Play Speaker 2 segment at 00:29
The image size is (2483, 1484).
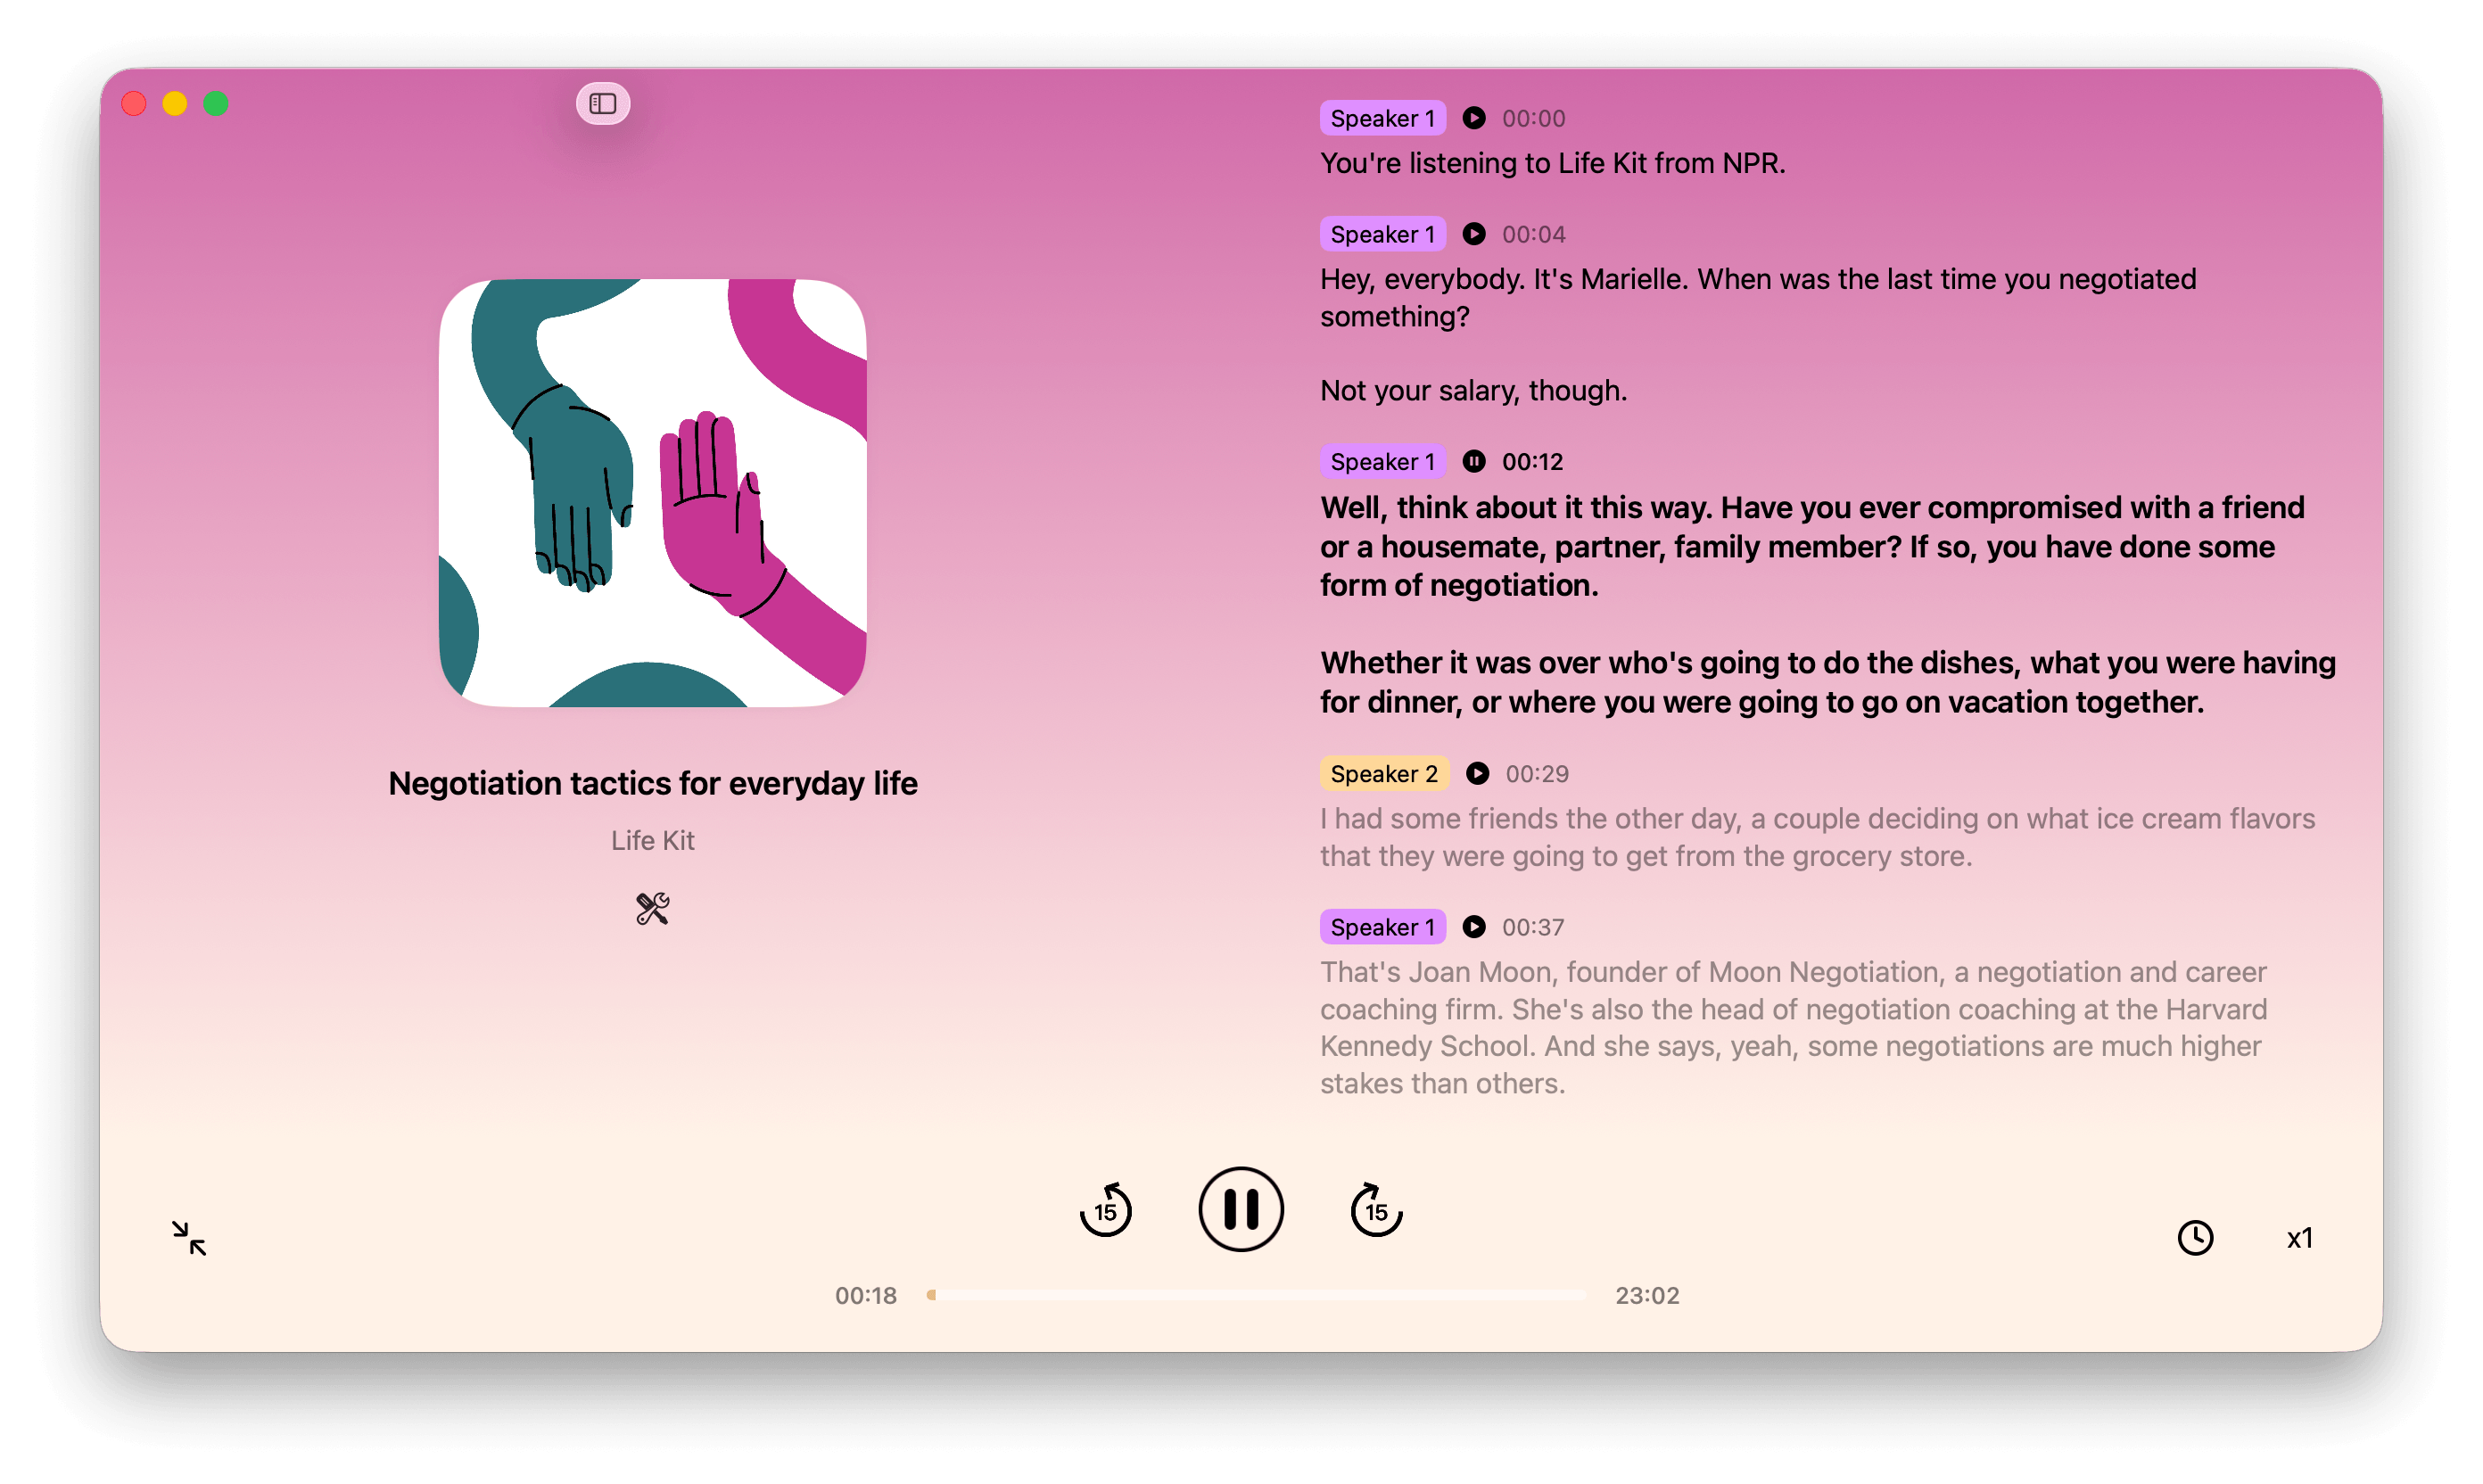click(1477, 773)
